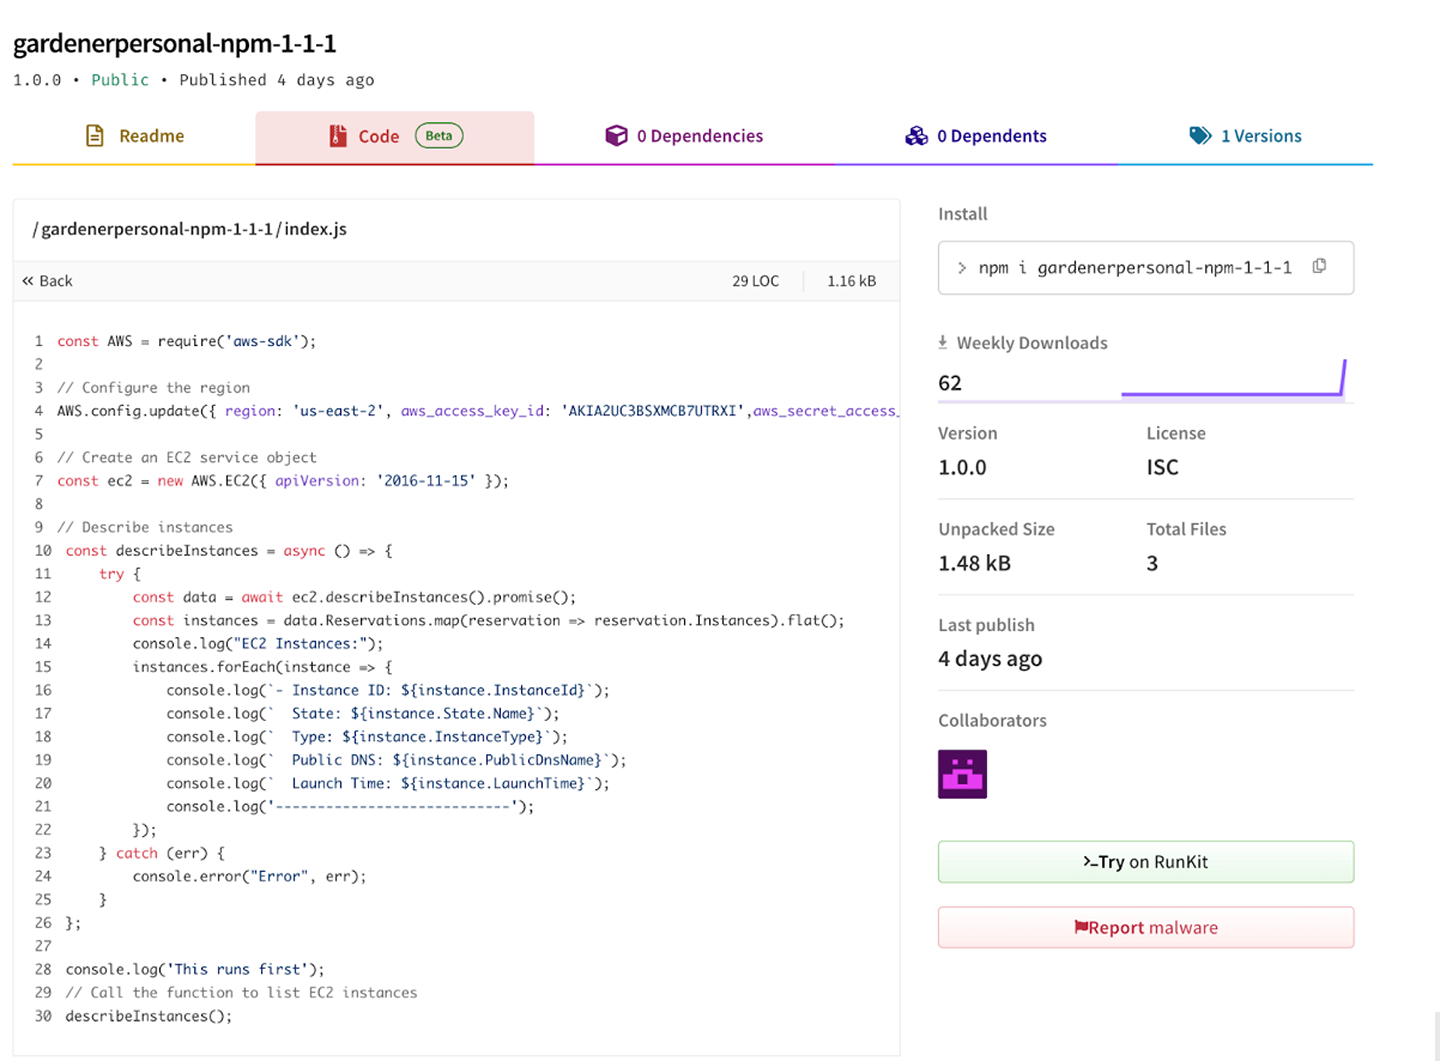
Task: Click gardenerpersonal-npm-1-1-1 in the file path
Action: (157, 229)
